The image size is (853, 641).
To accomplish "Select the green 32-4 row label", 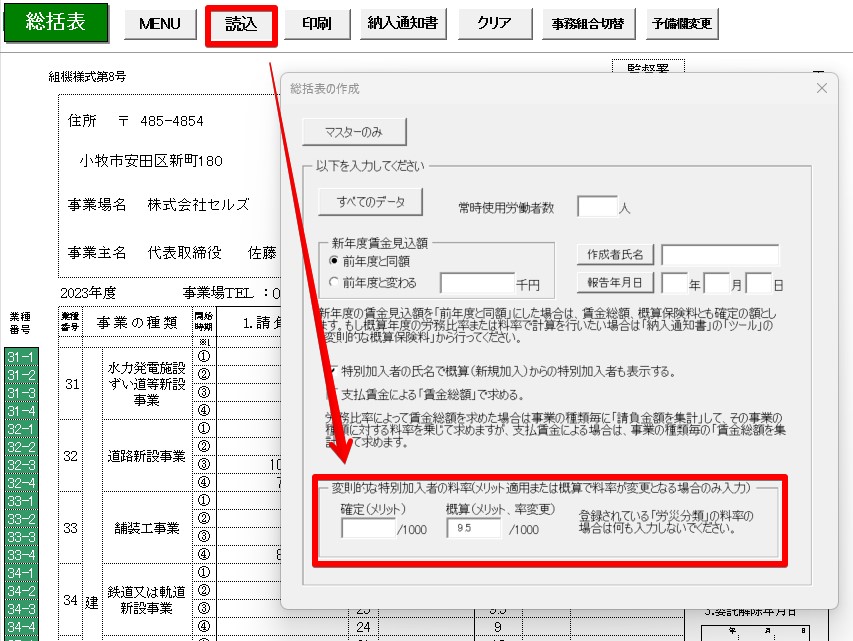I will pos(21,483).
